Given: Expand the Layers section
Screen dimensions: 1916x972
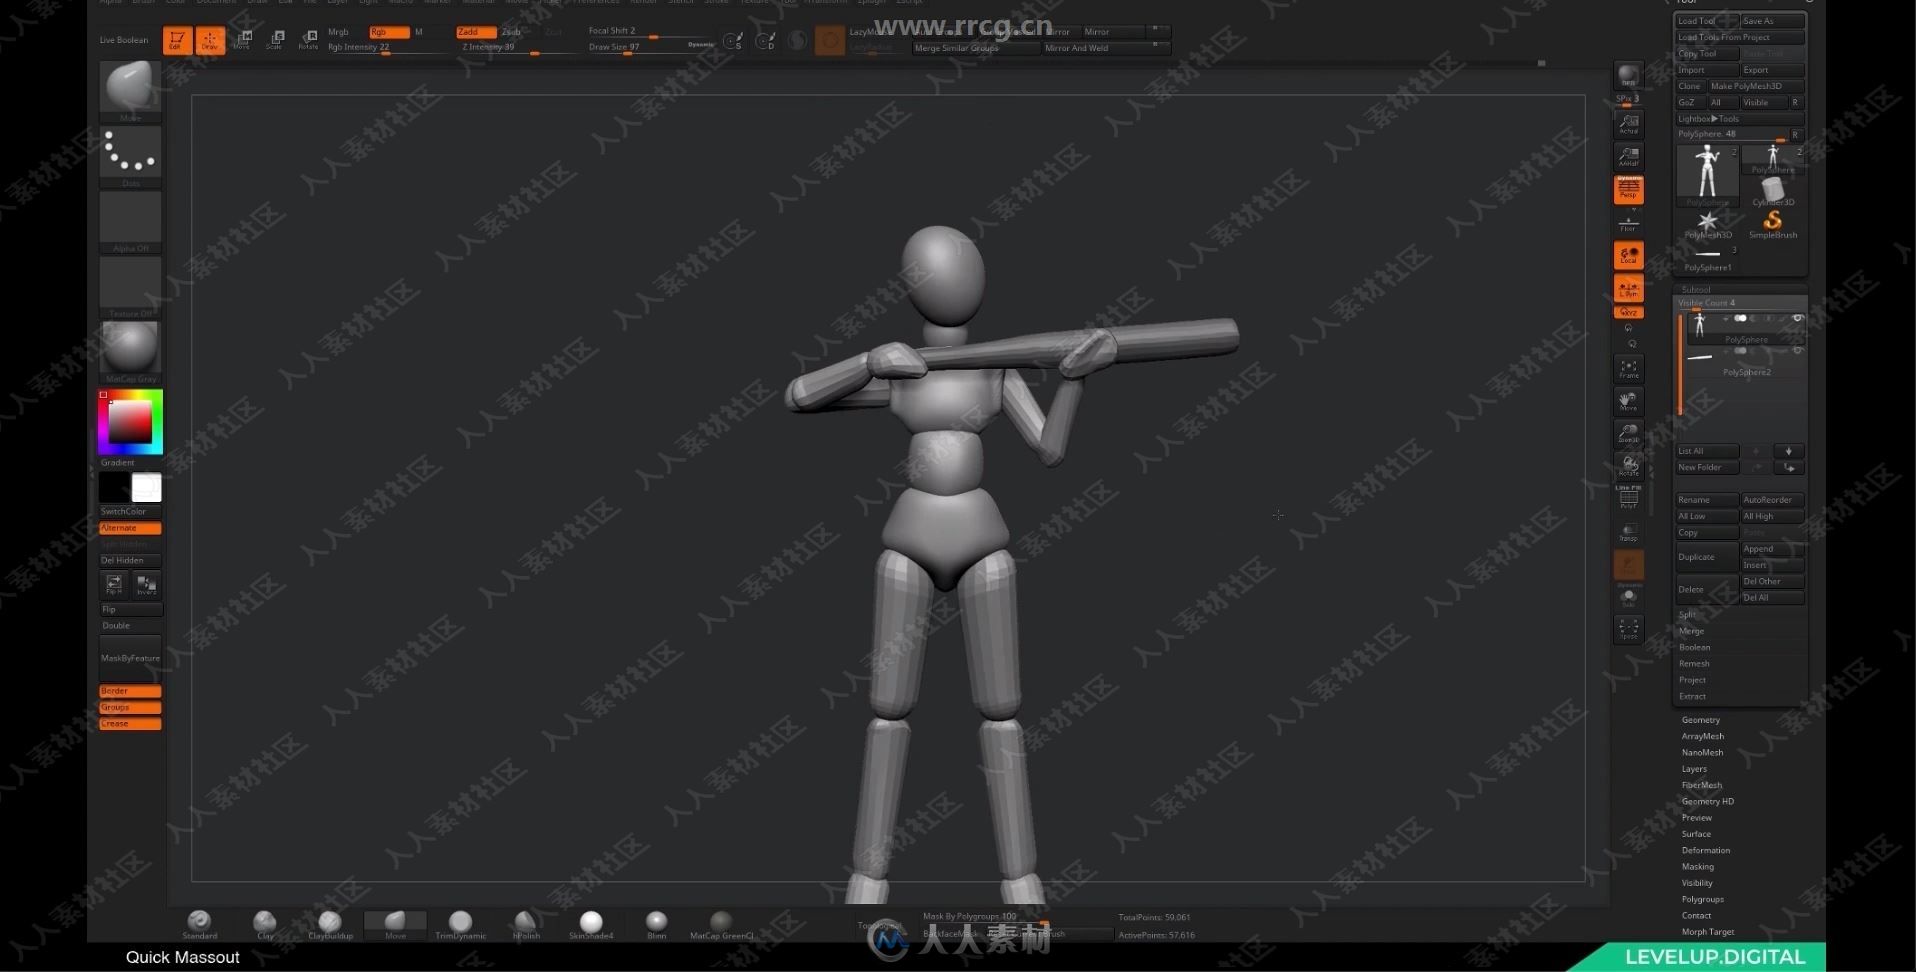Looking at the screenshot, I should 1694,769.
